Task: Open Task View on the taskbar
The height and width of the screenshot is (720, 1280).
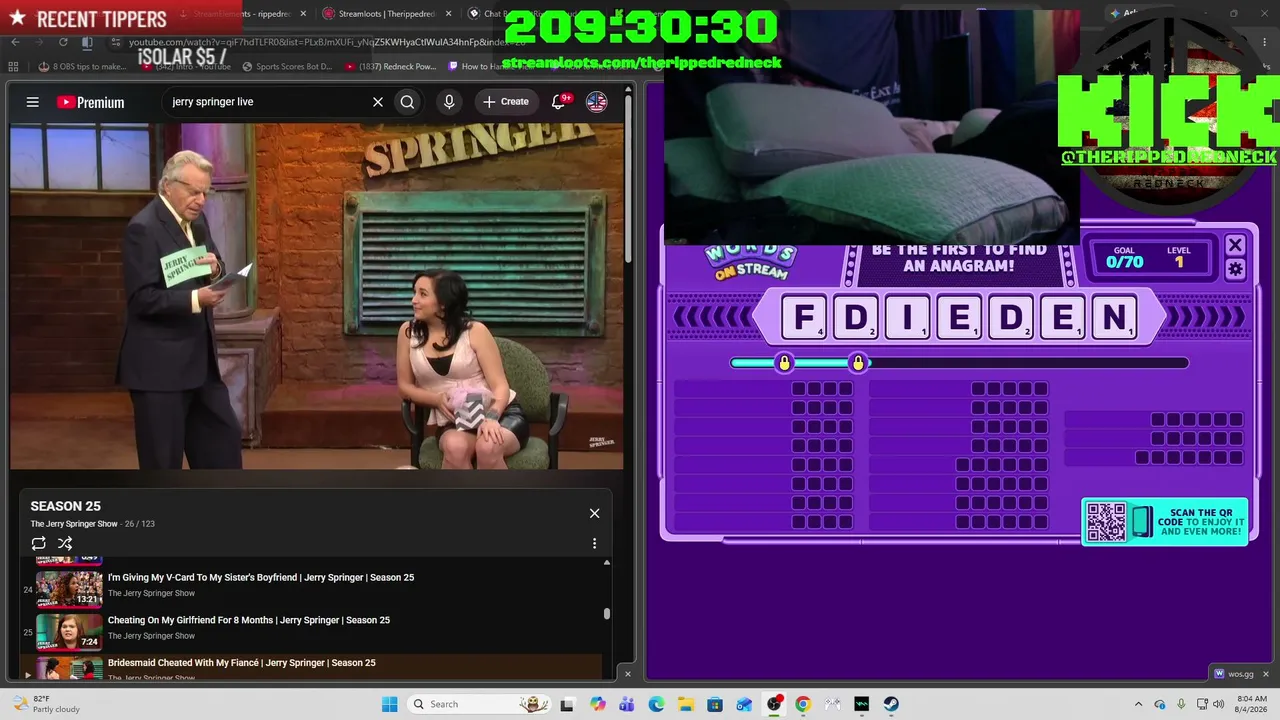Action: click(567, 704)
